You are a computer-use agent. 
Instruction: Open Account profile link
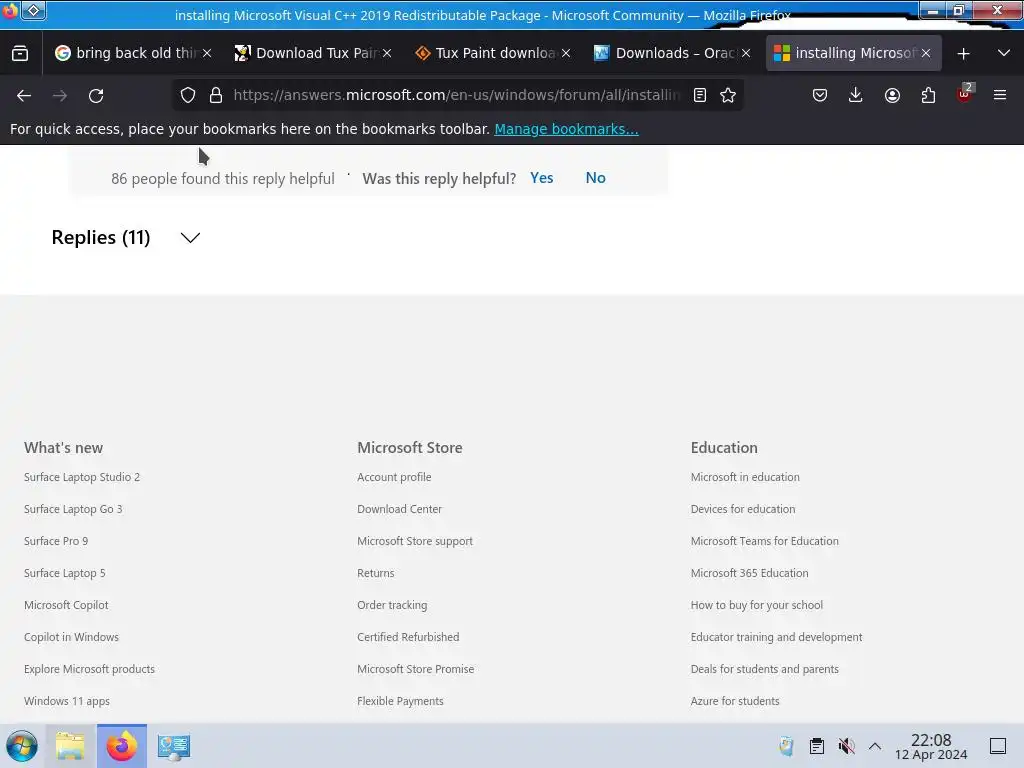click(394, 477)
